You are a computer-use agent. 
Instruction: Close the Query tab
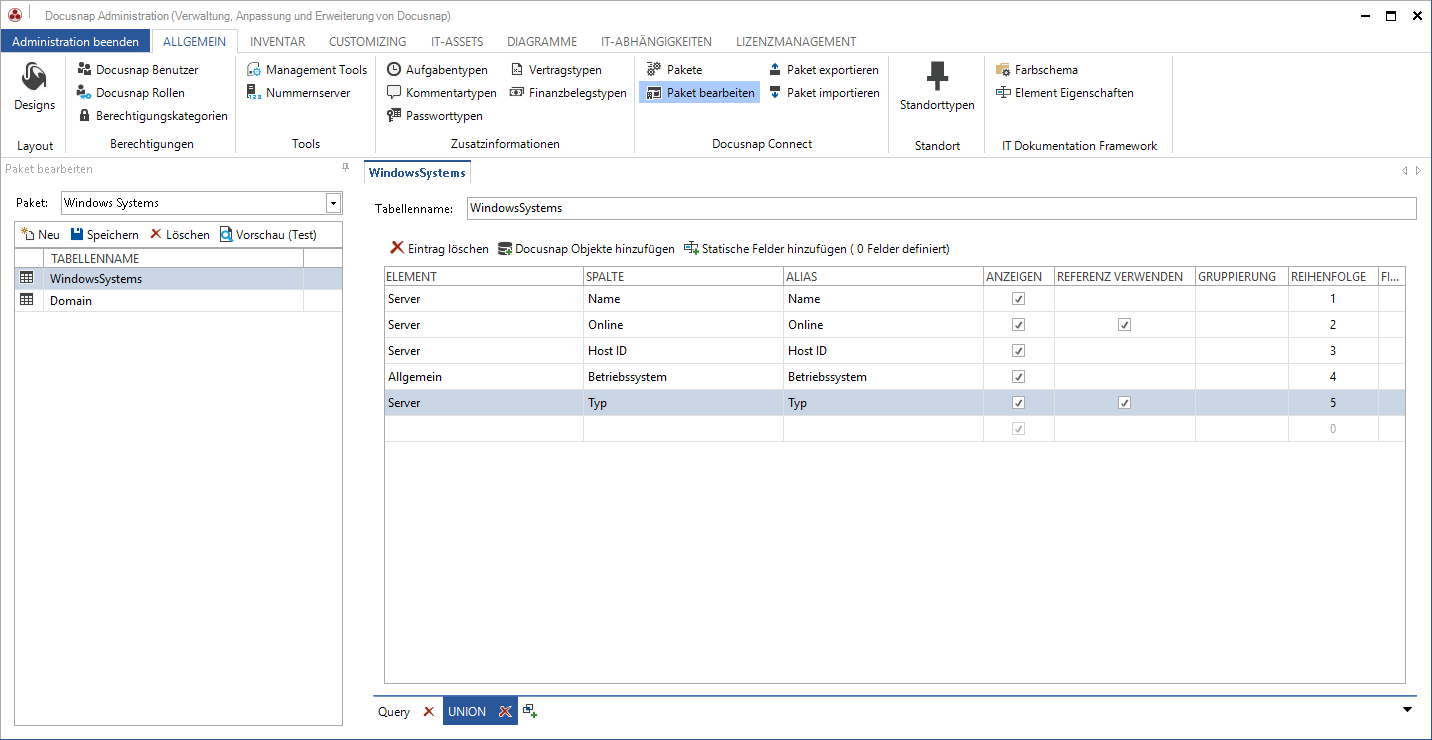click(x=429, y=712)
